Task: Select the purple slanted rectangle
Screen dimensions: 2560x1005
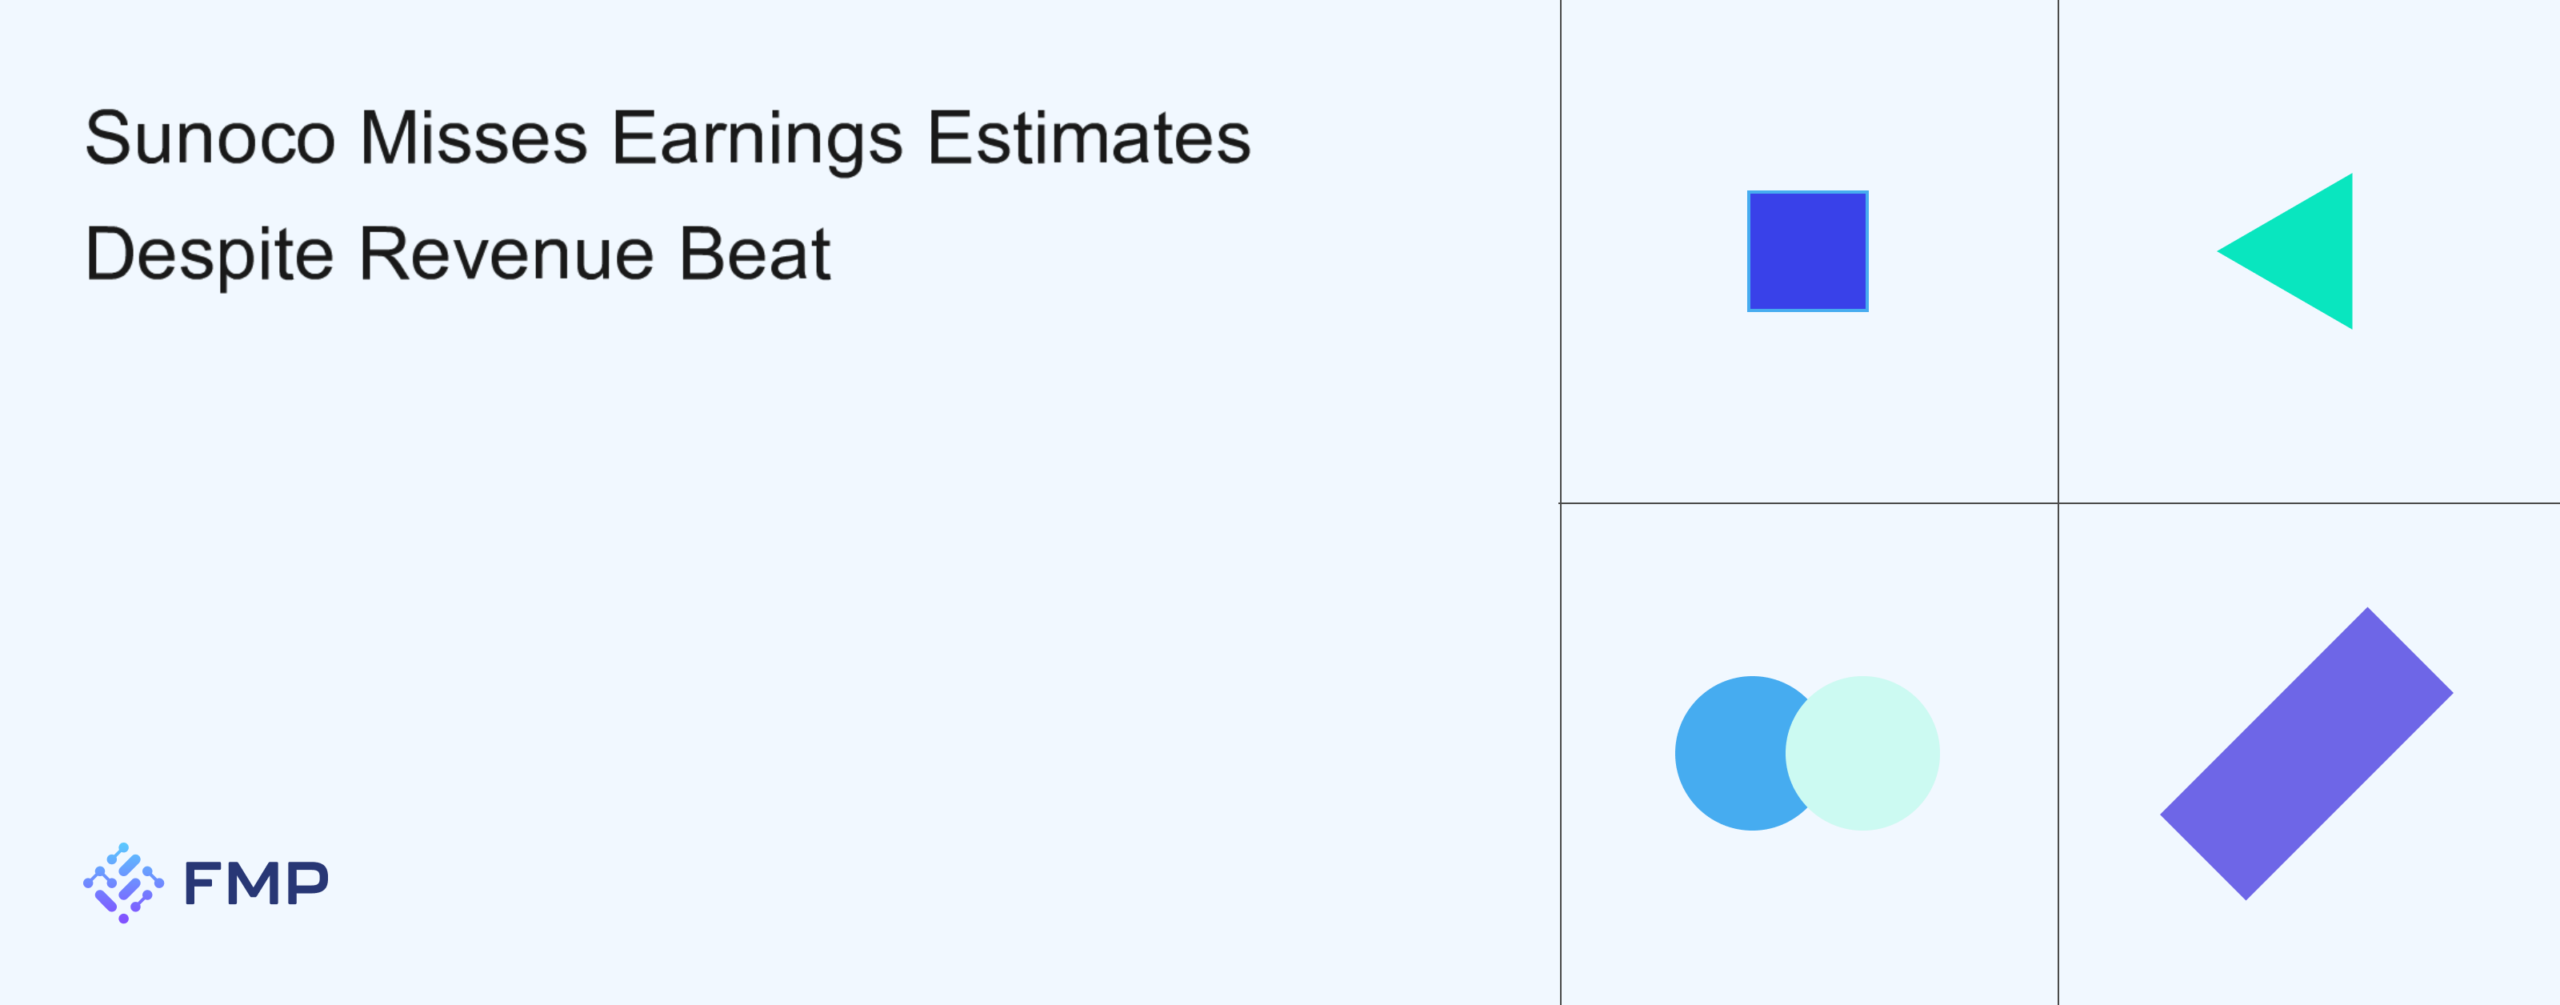Action: (x=2306, y=753)
